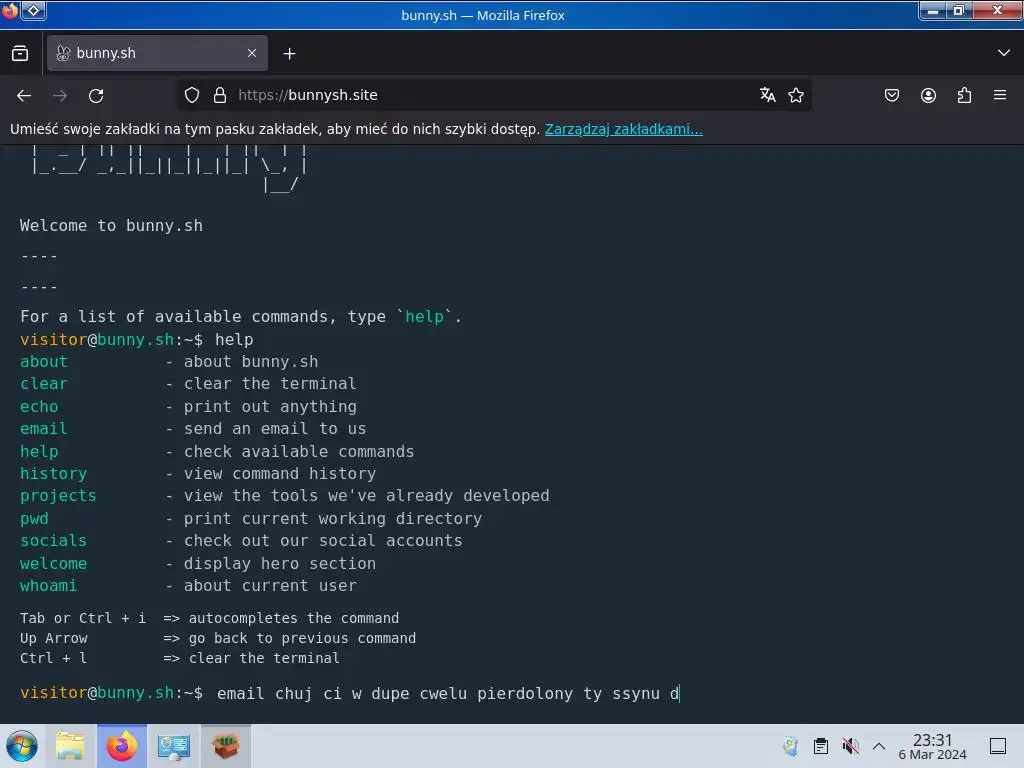This screenshot has width=1024, height=768.
Task: Go back to the previous page
Action: 24,95
